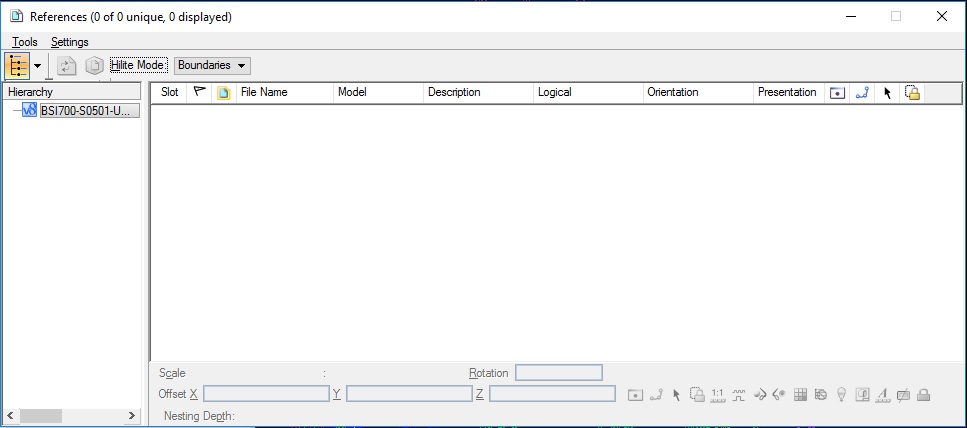Close the References dialog
The height and width of the screenshot is (428, 967).
942,17
